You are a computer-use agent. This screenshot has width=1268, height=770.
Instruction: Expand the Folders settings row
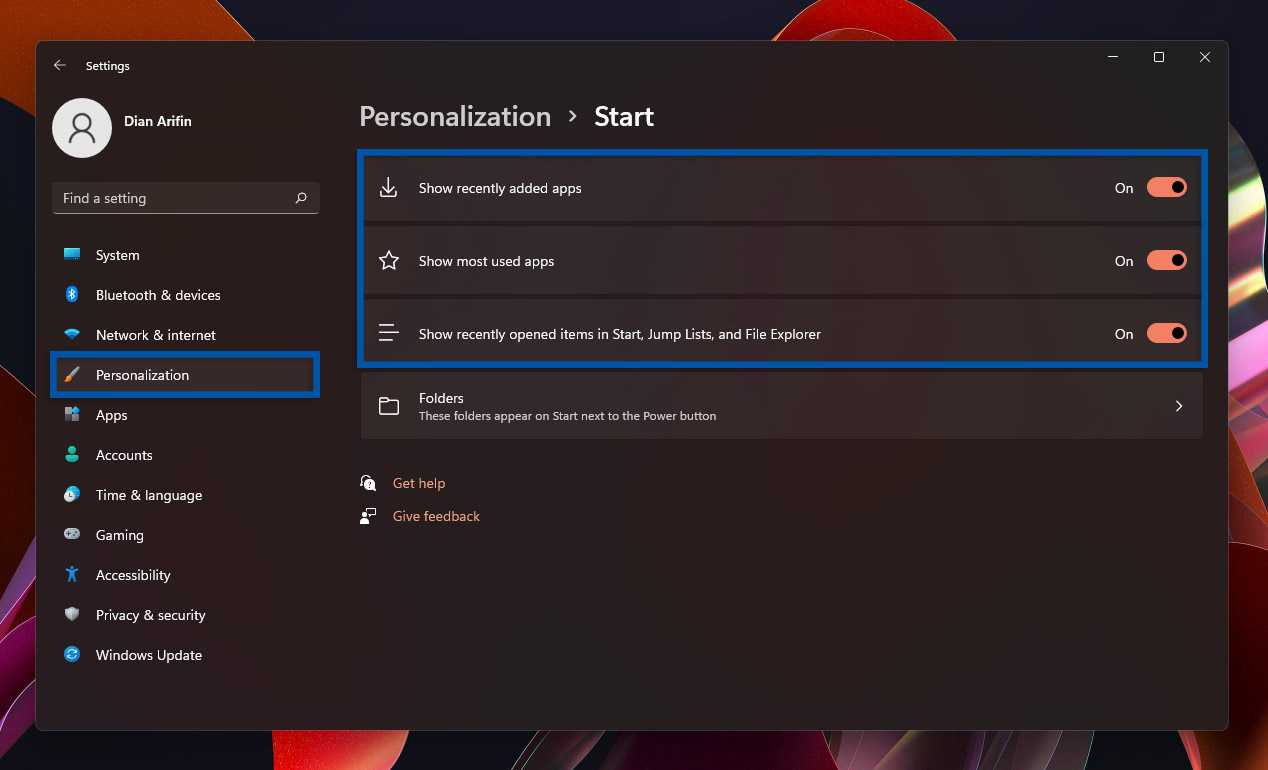780,405
